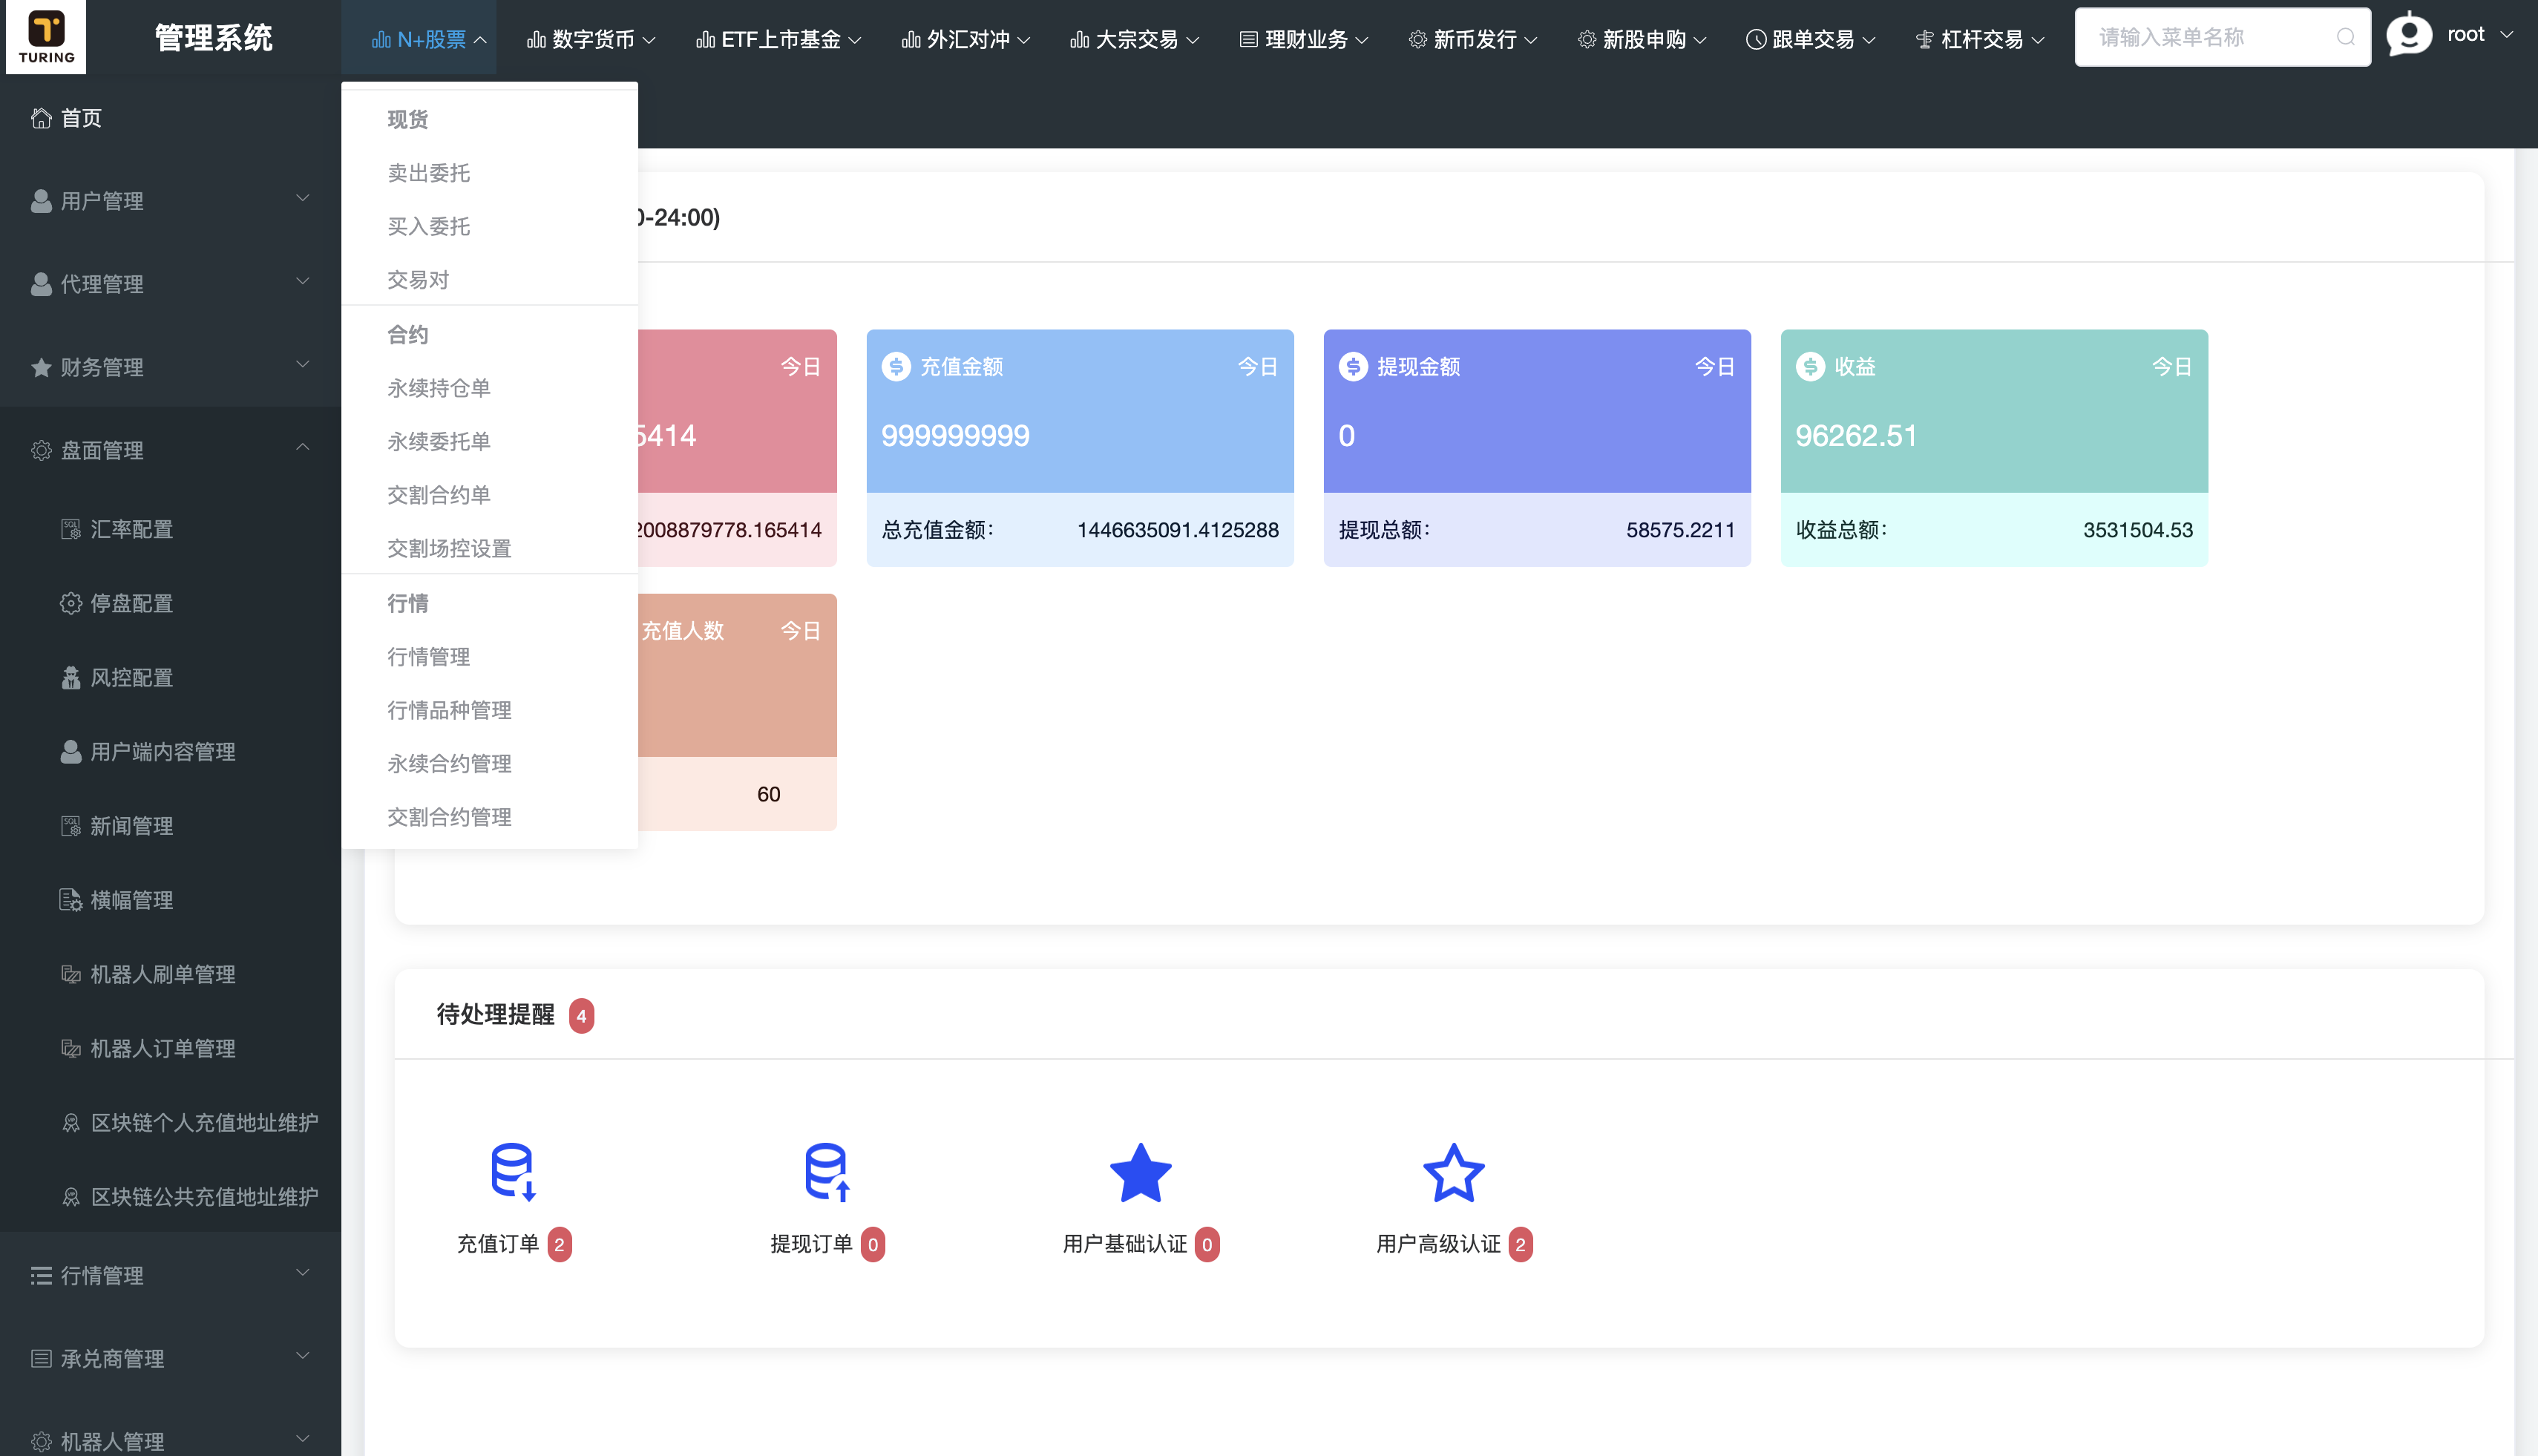Viewport: 2538px width, 1456px height.
Task: Click the 首页 home link in sidebar
Action: [x=80, y=117]
